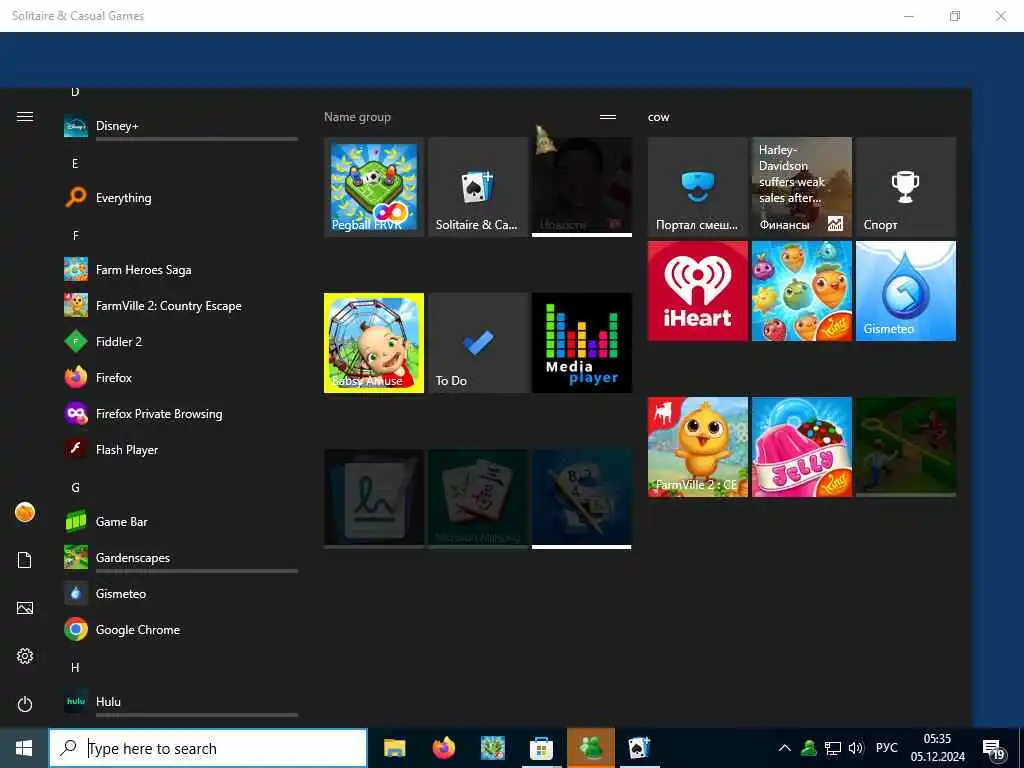Open the Mixed Reality Portal tile
This screenshot has height=768, width=1024.
[x=697, y=187]
